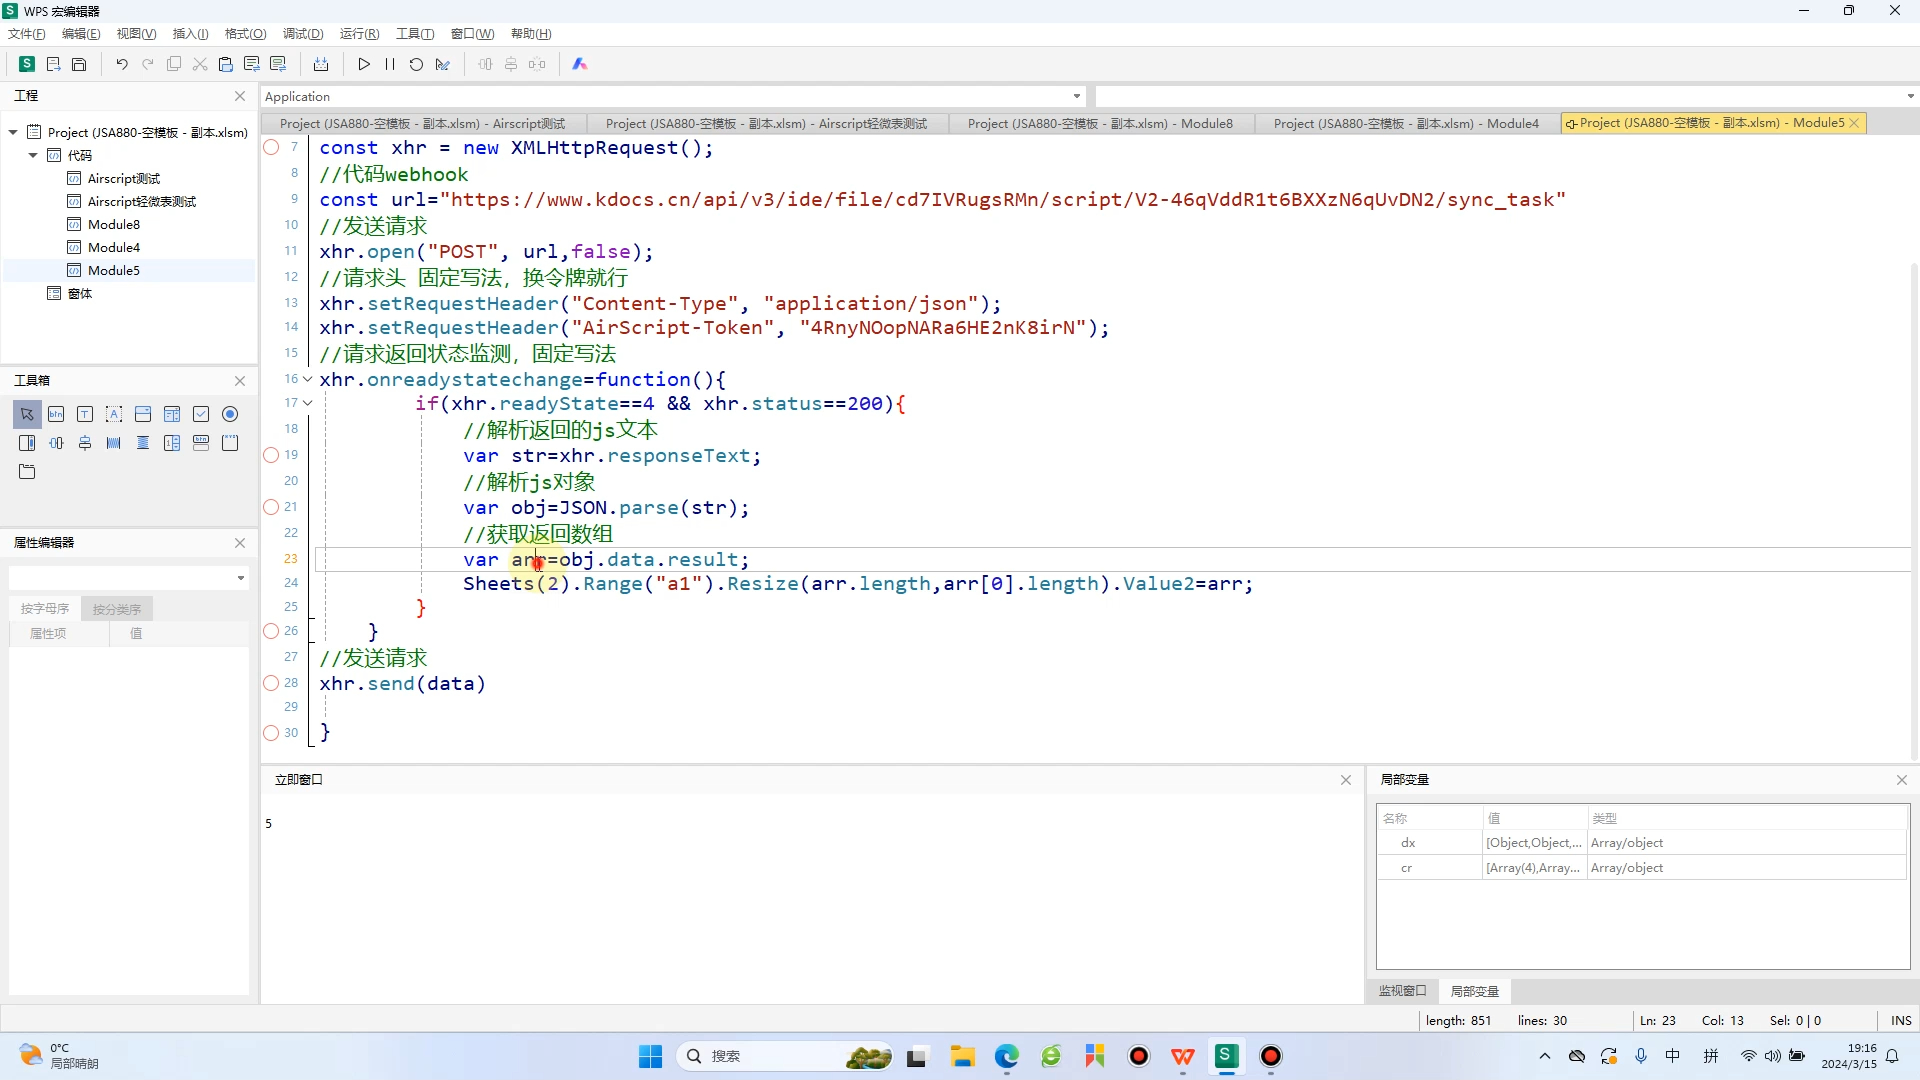Image resolution: width=1920 pixels, height=1080 pixels.
Task: Click the cut scissors toolbar icon
Action: 200,64
